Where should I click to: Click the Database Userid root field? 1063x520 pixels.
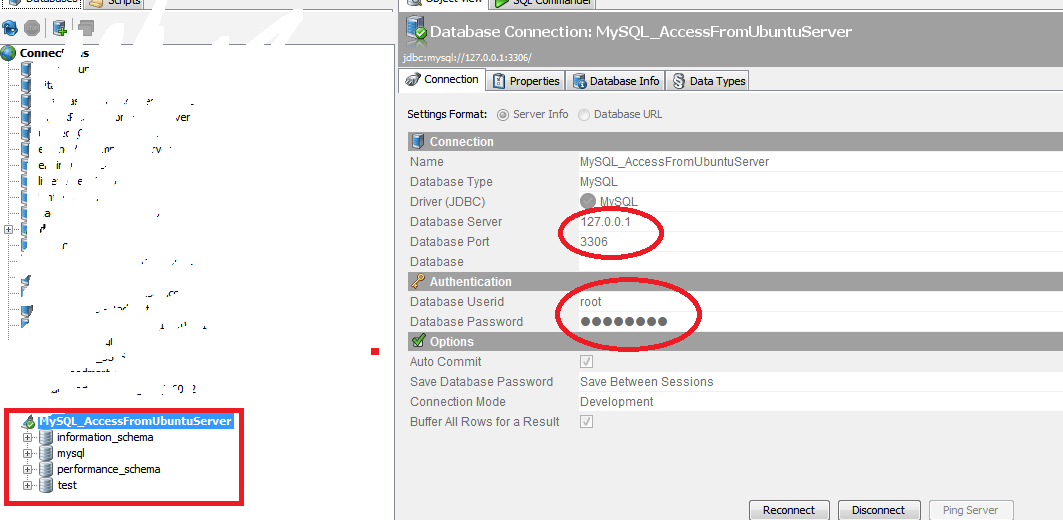tap(820, 302)
